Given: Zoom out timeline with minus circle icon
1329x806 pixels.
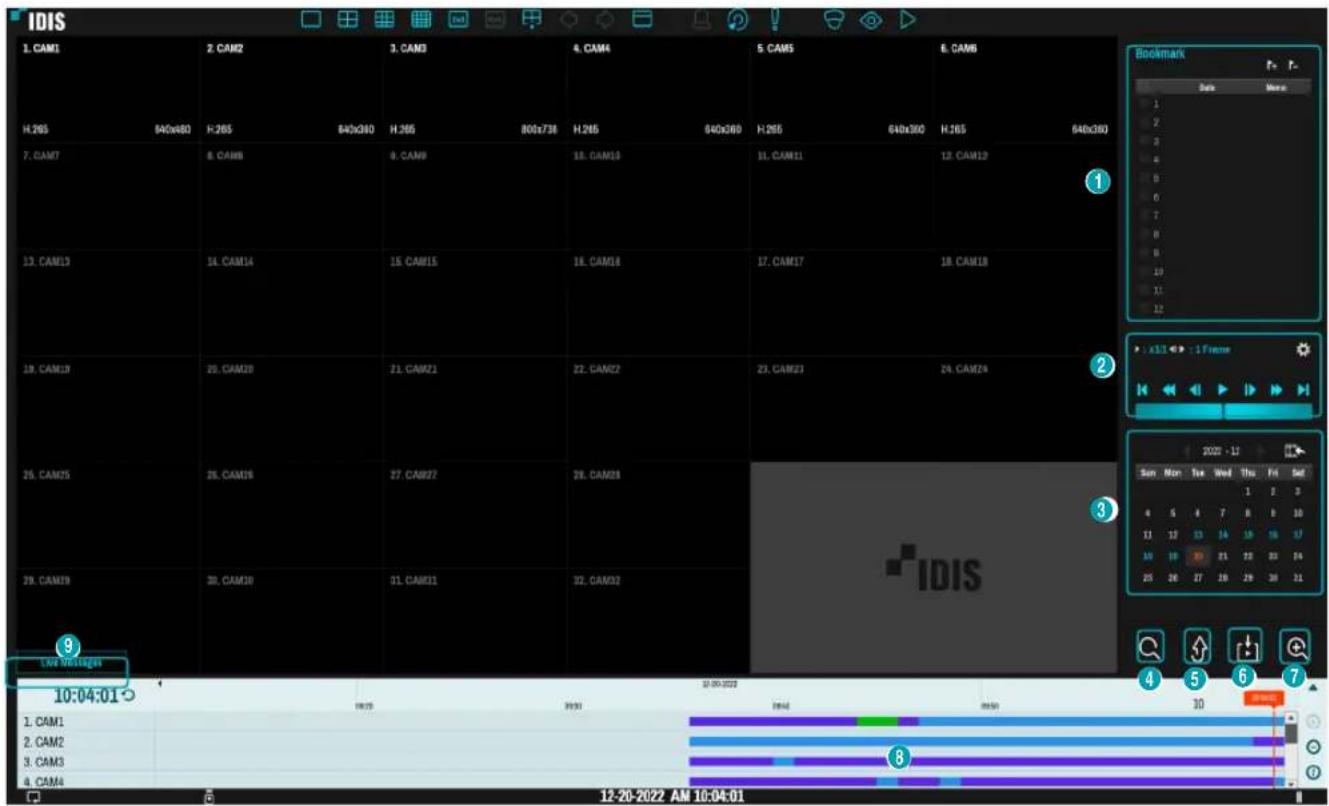Looking at the screenshot, I should point(1314,747).
